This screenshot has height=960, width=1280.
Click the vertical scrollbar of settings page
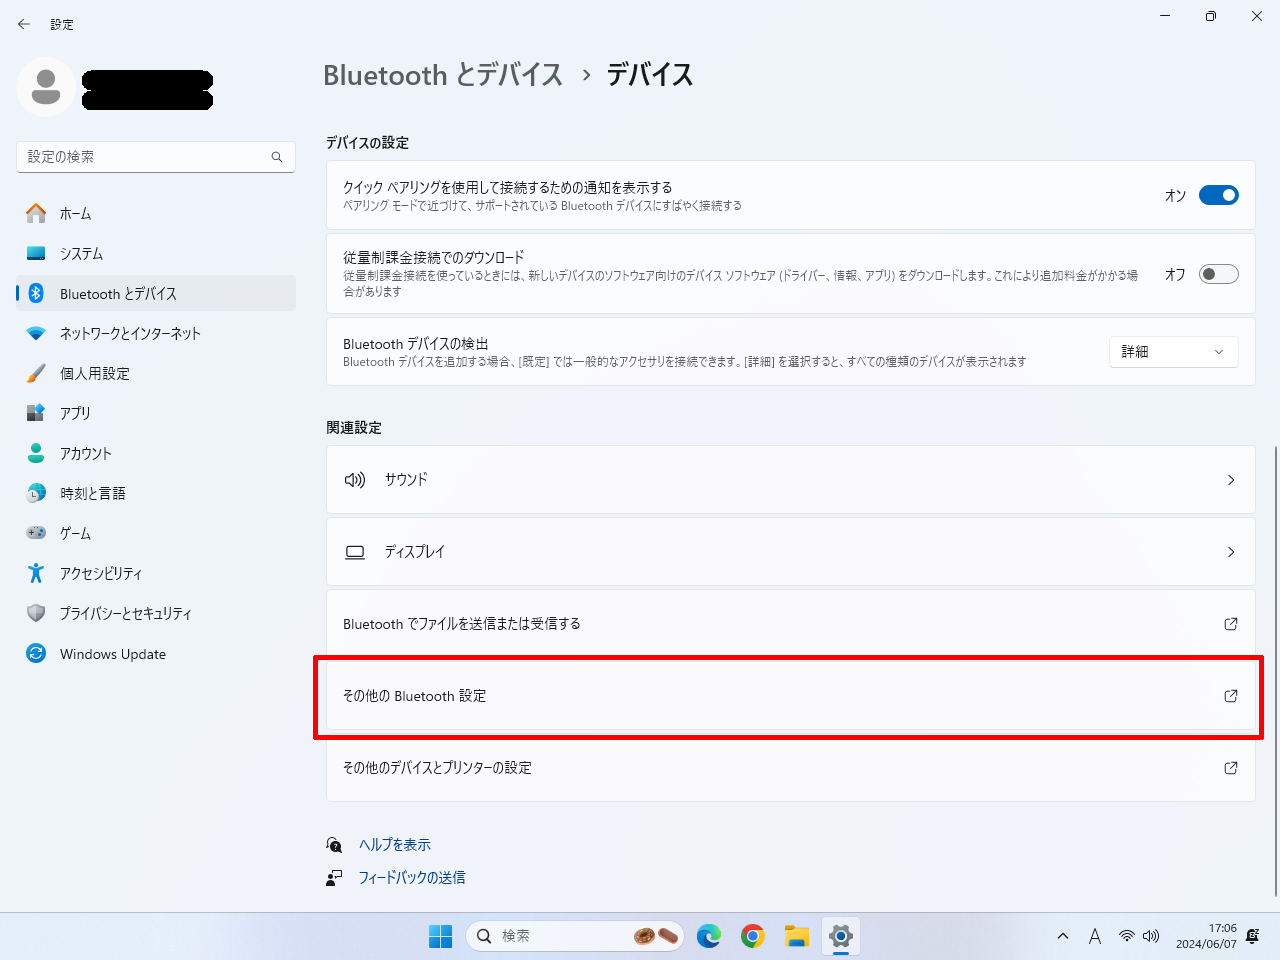coord(1275,670)
